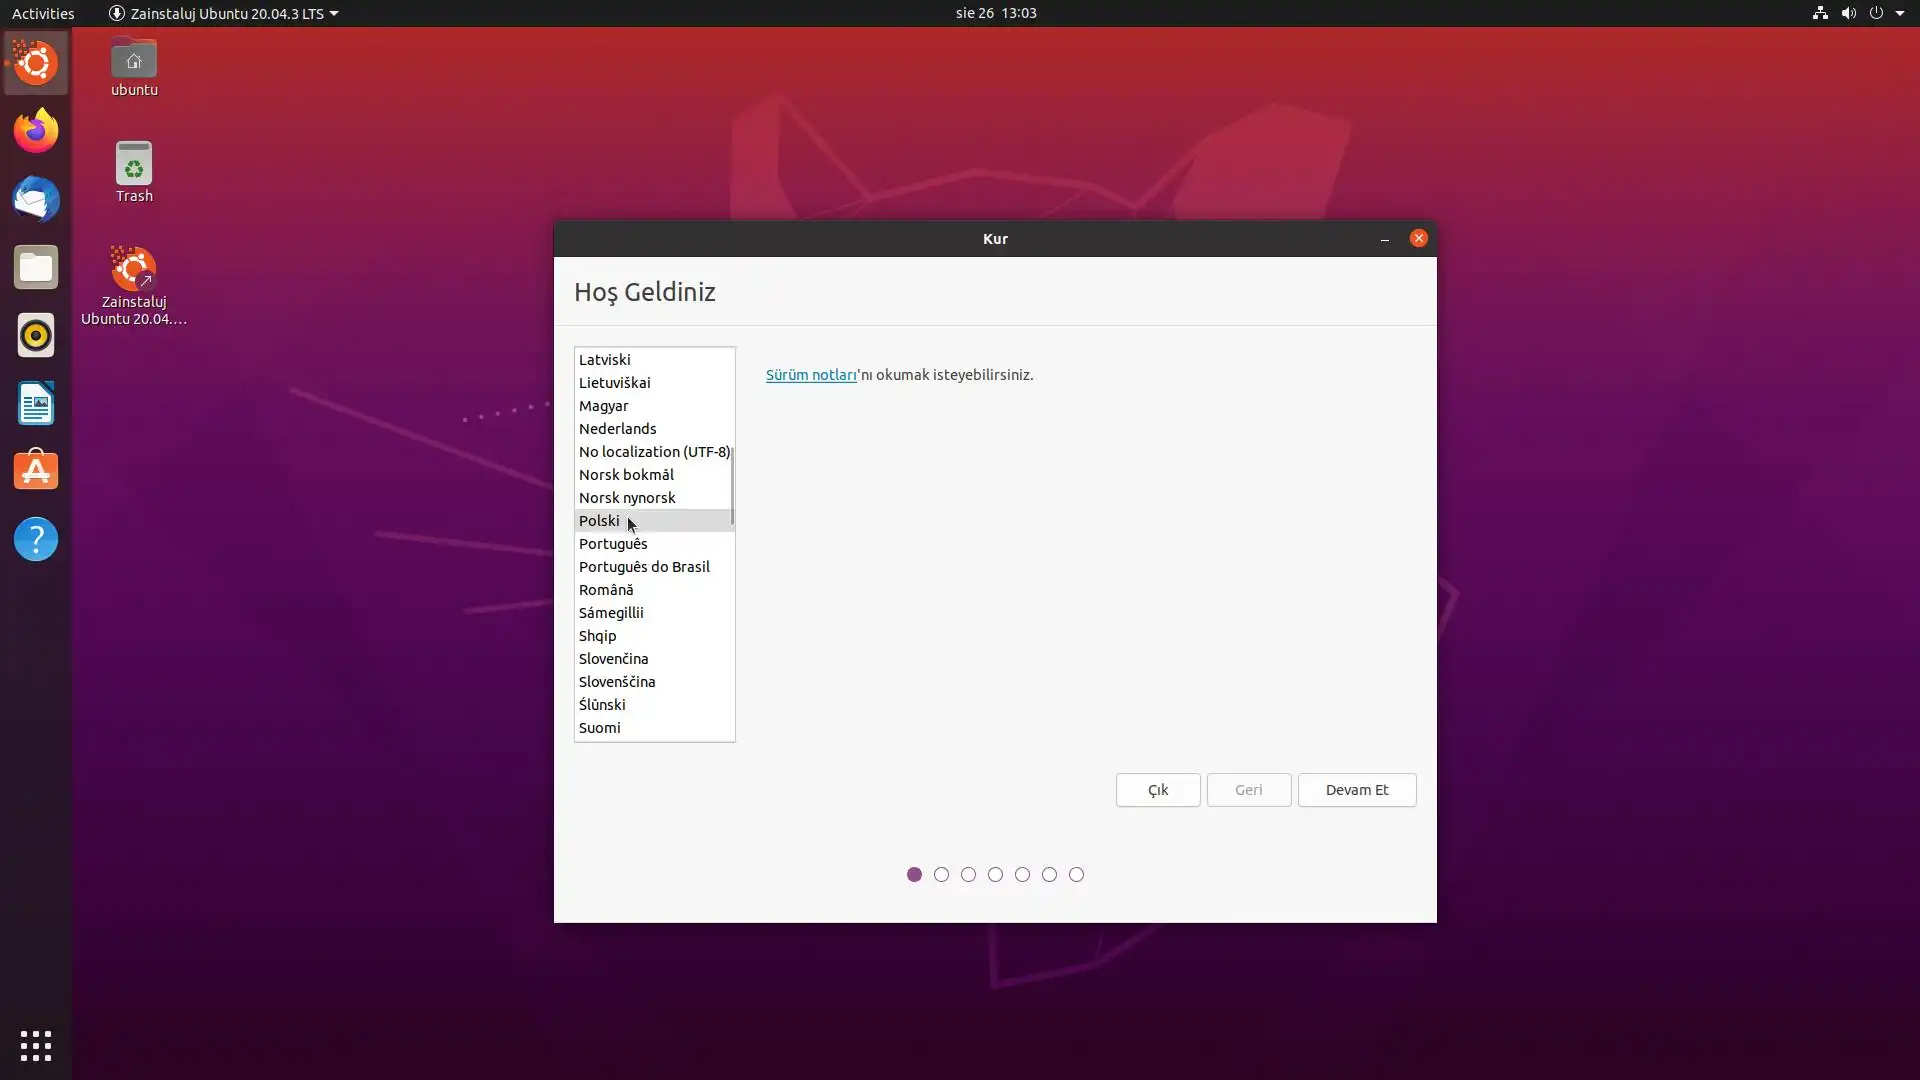Viewport: 1920px width, 1080px height.
Task: Launch LibreOffice Writer from the dock
Action: click(36, 404)
